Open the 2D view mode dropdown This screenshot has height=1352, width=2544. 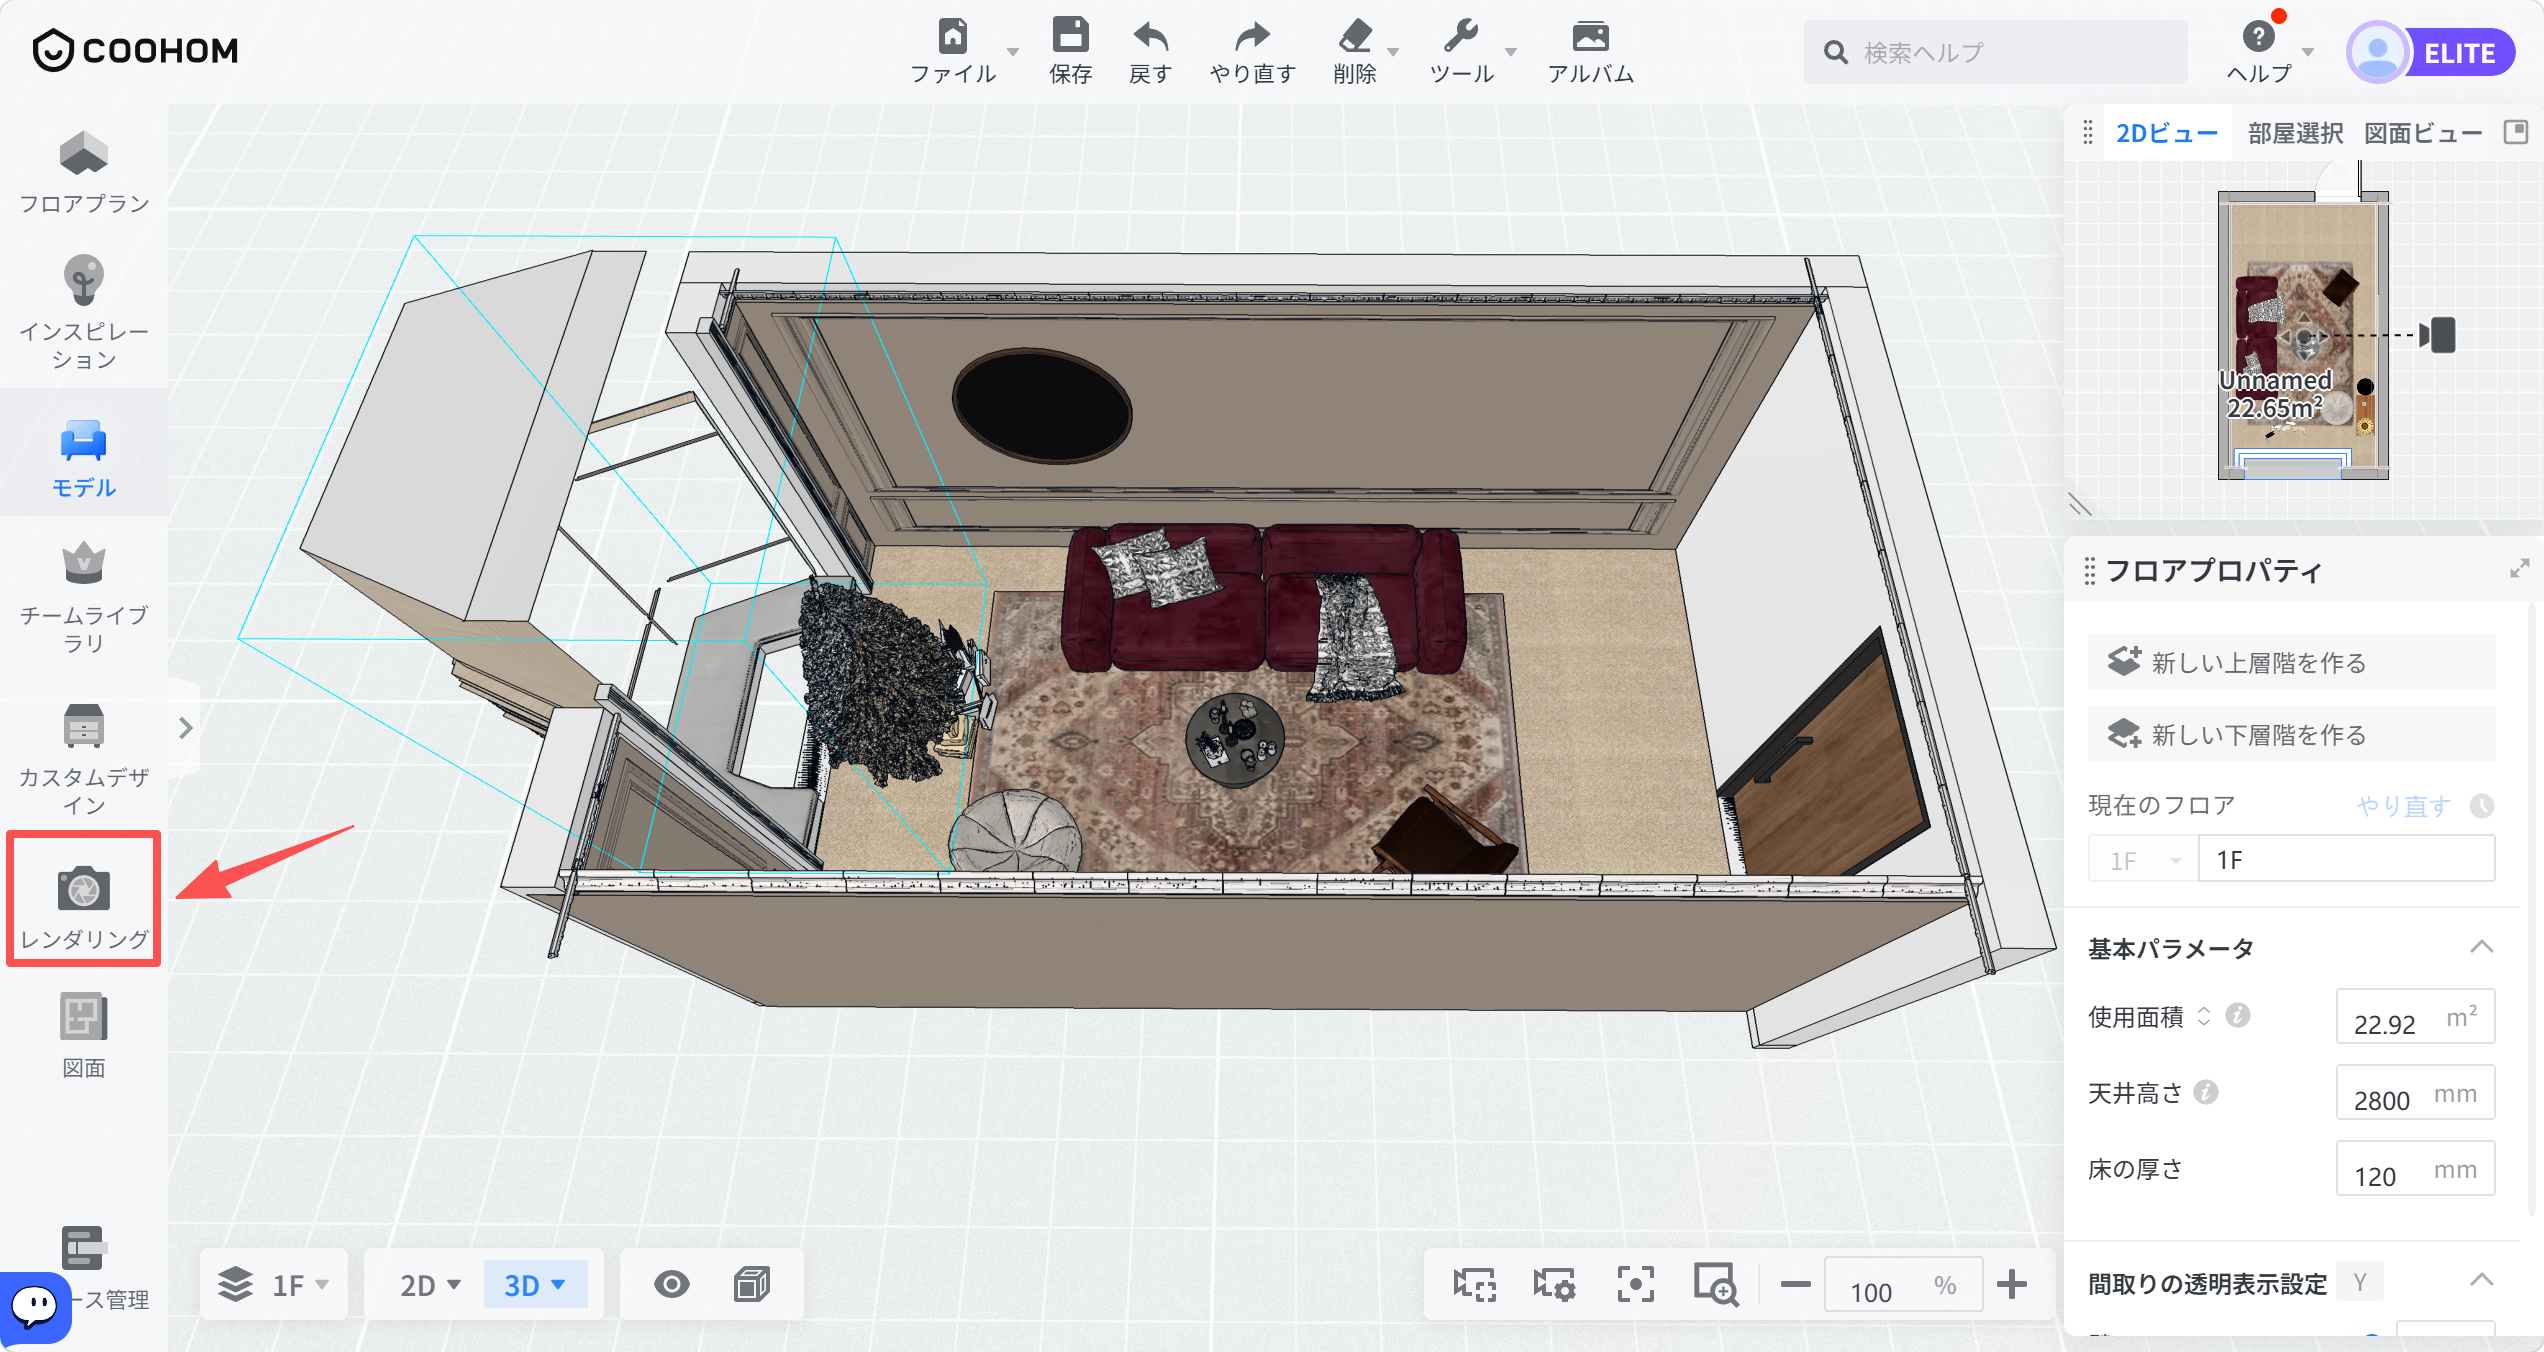pos(430,1285)
